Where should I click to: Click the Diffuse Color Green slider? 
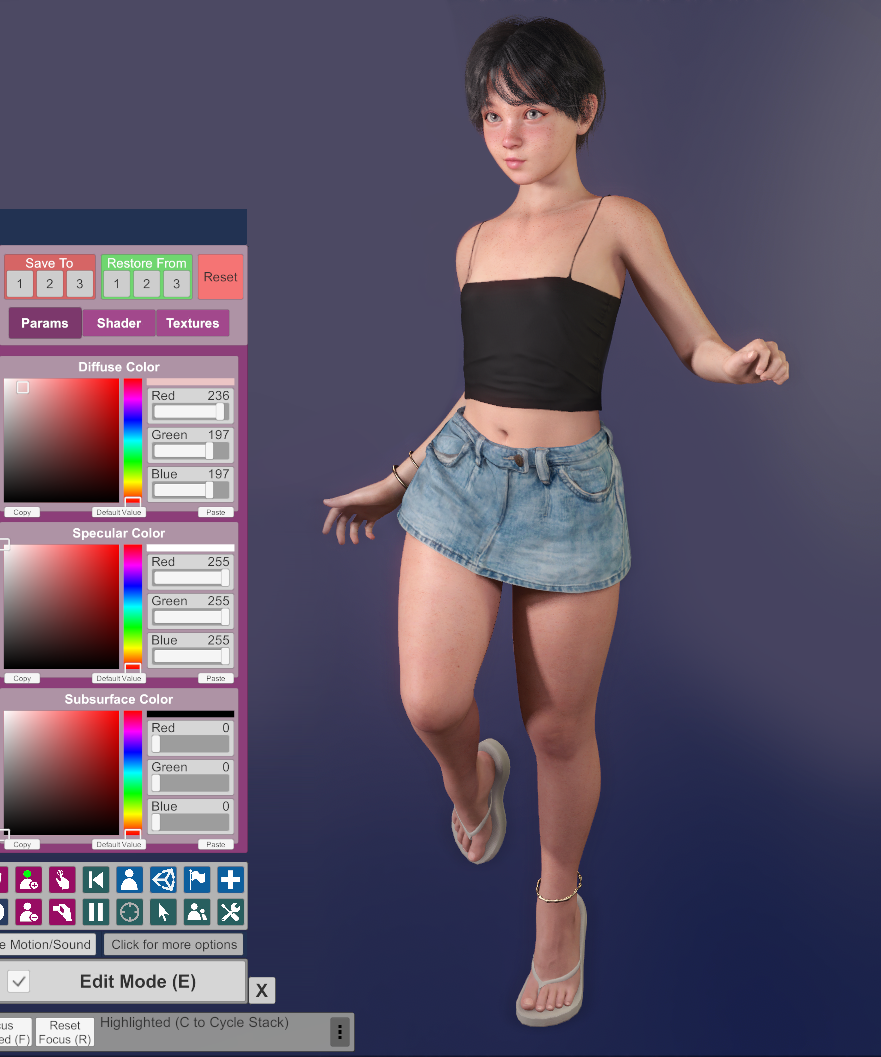pos(191,451)
